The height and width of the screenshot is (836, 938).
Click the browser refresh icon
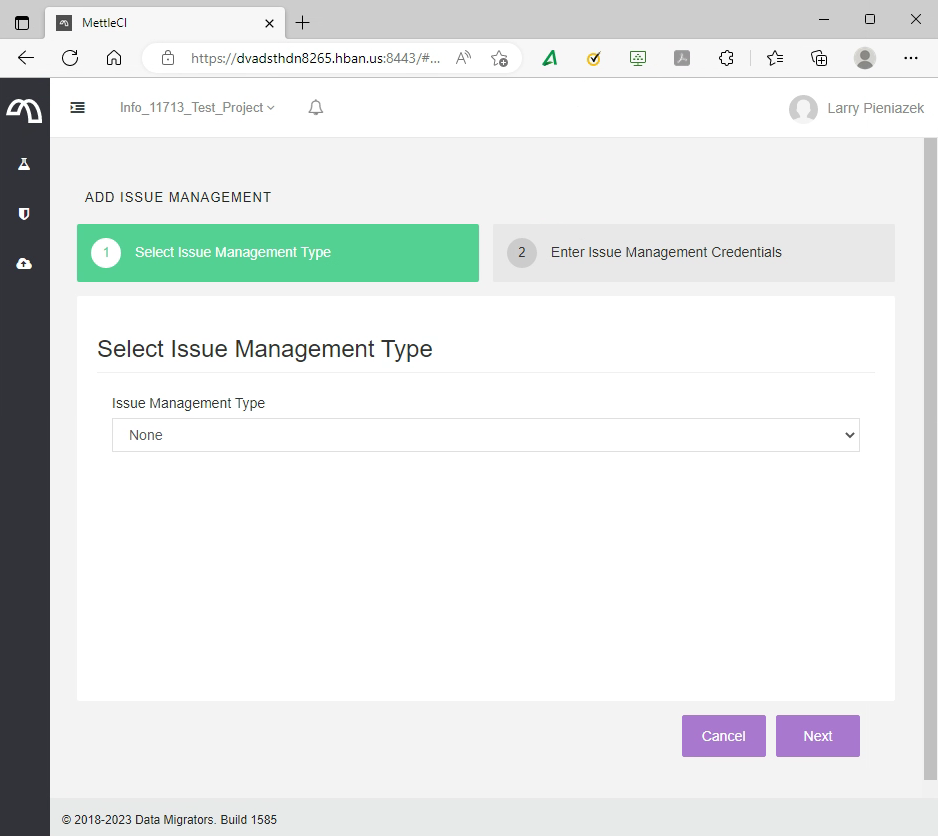70,58
